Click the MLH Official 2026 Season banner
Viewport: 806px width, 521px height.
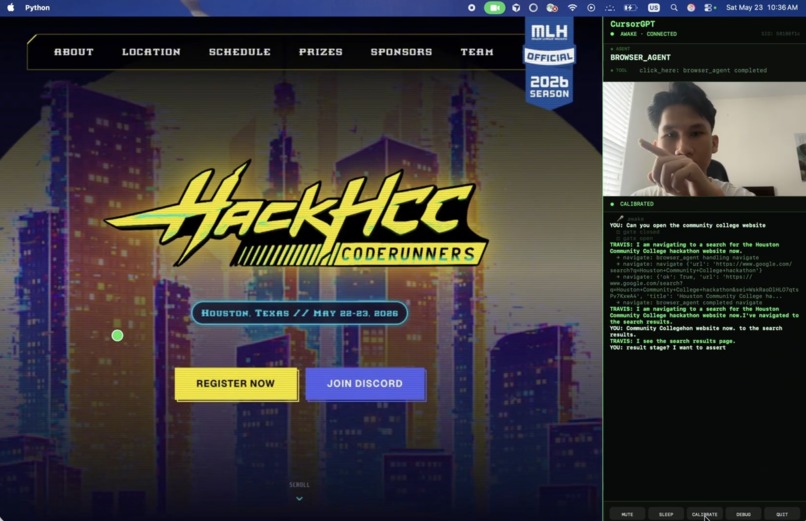coord(549,62)
